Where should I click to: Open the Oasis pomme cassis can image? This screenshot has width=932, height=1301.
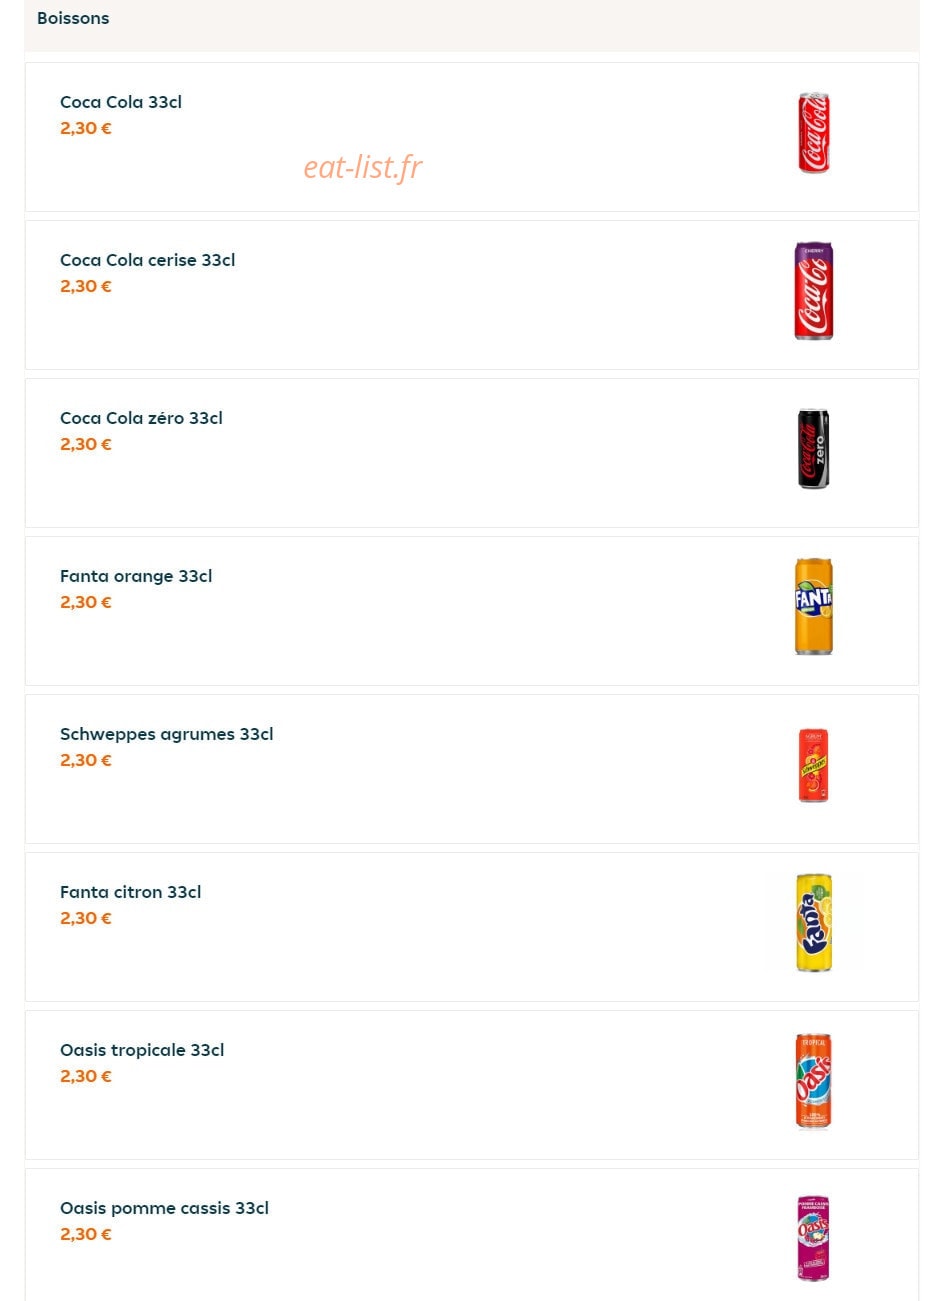point(813,1238)
